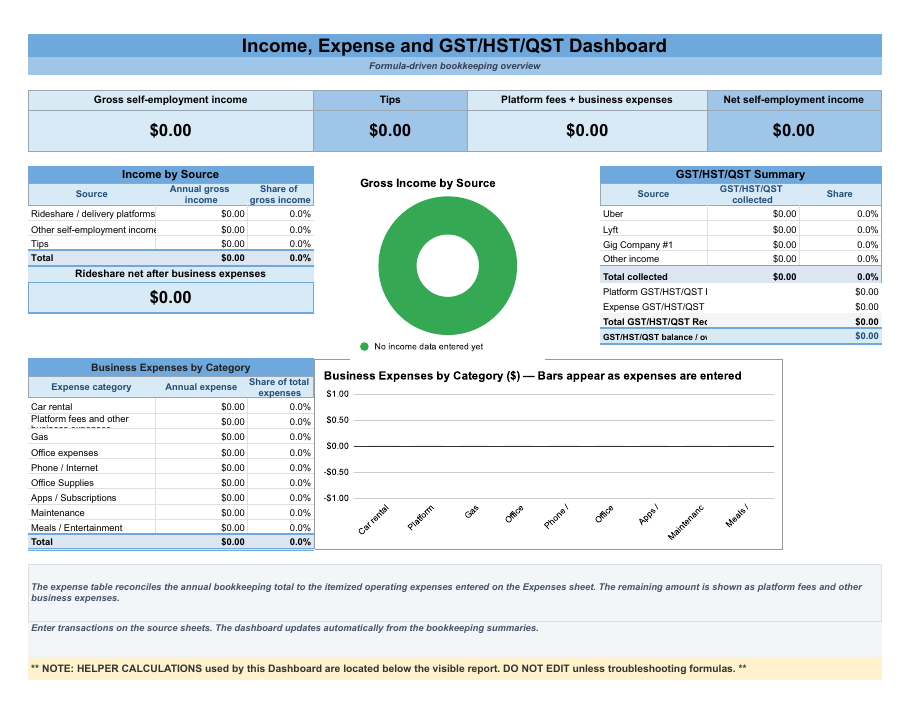This screenshot has height=705, width=915.
Task: Select the "Office Supplies" row label
Action: click(62, 483)
